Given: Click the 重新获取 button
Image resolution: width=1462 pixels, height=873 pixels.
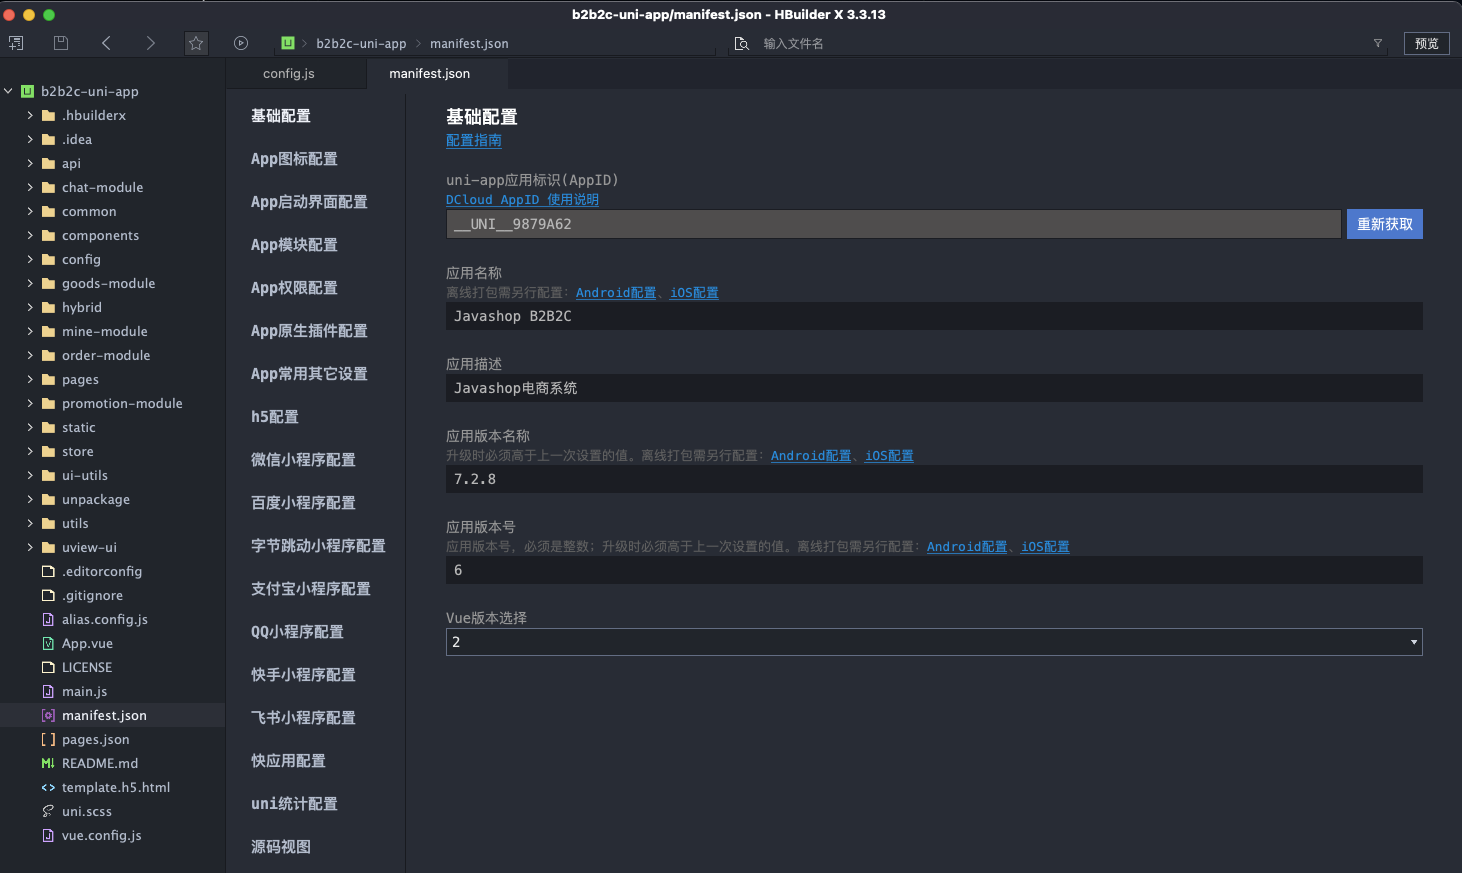Looking at the screenshot, I should [1385, 224].
